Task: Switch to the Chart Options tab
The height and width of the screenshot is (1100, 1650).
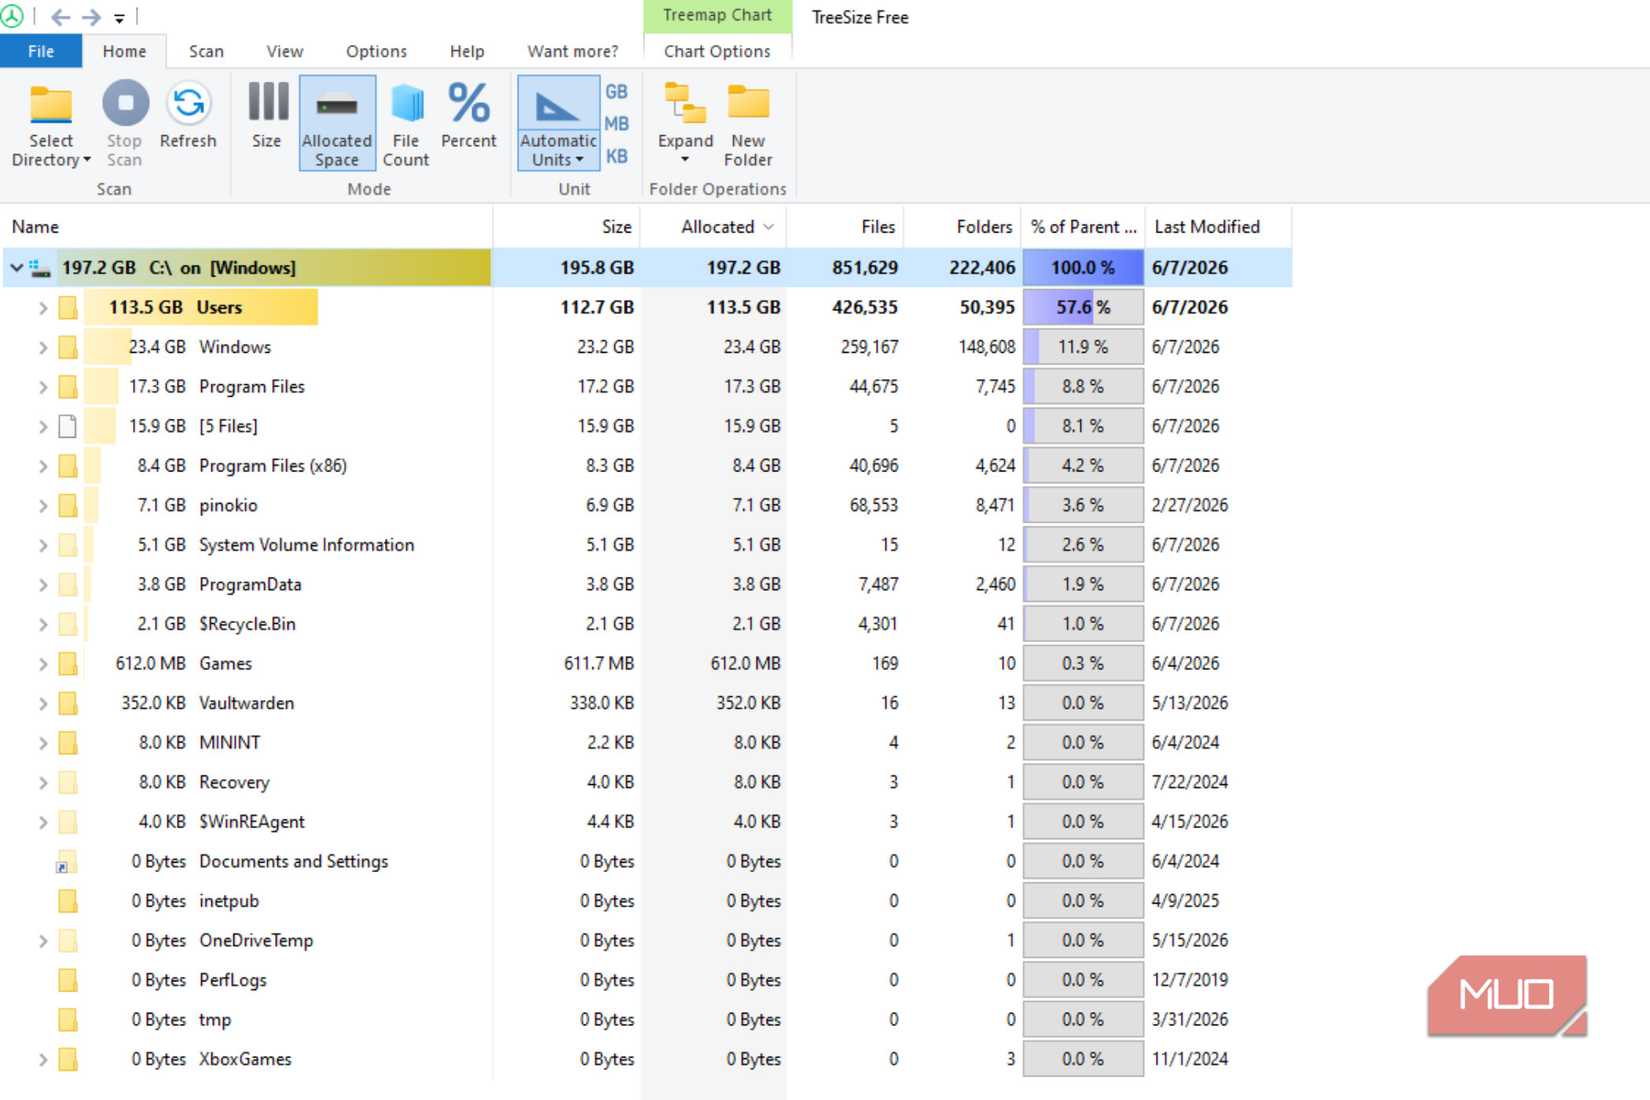Action: (717, 51)
